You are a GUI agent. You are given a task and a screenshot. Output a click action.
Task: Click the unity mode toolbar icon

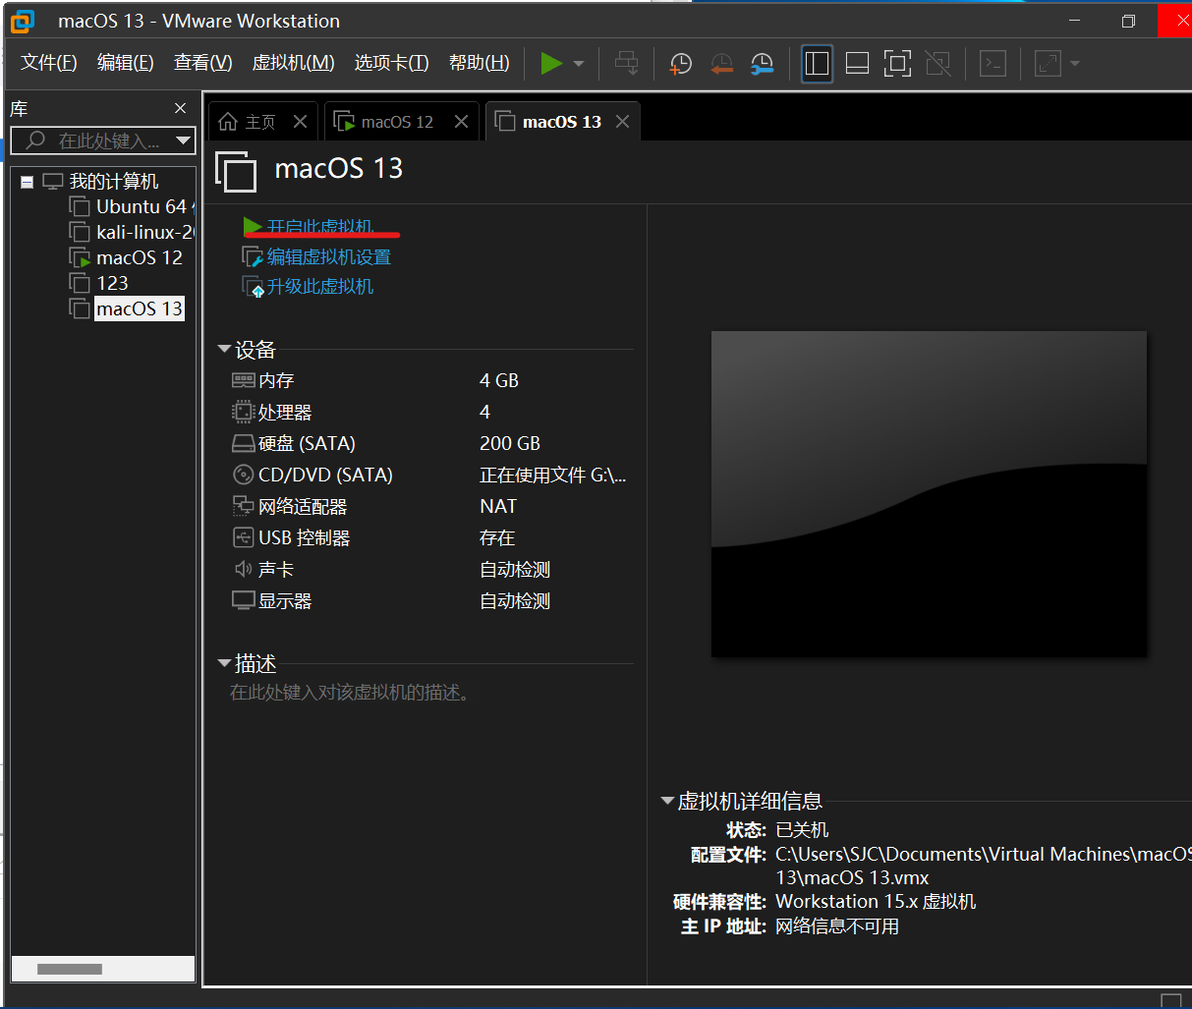point(938,63)
